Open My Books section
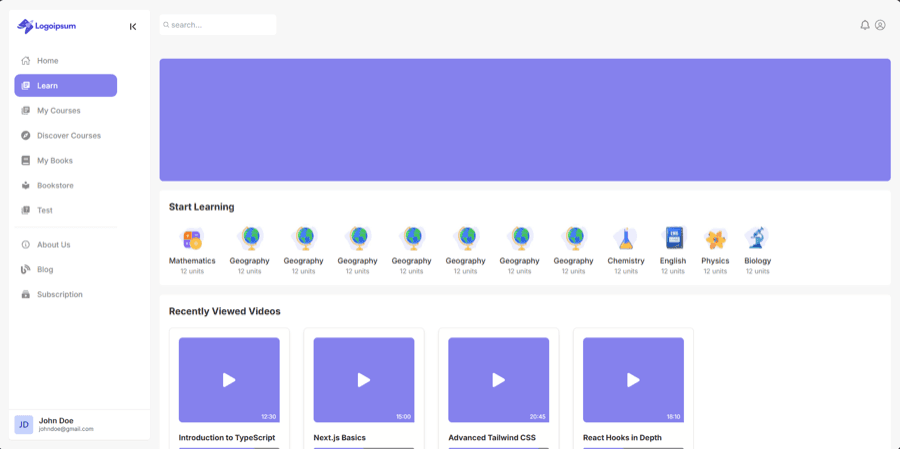 pos(65,161)
